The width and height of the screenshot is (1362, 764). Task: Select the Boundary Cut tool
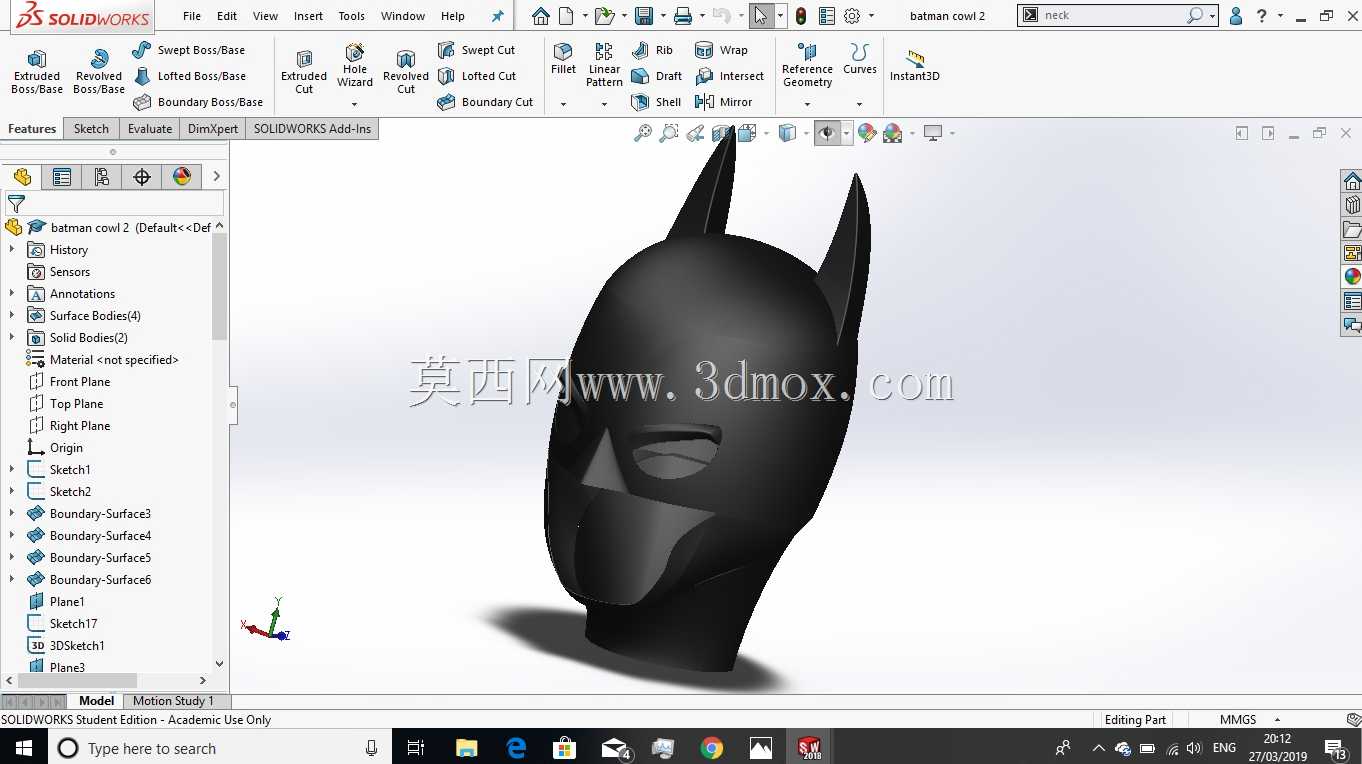click(485, 102)
